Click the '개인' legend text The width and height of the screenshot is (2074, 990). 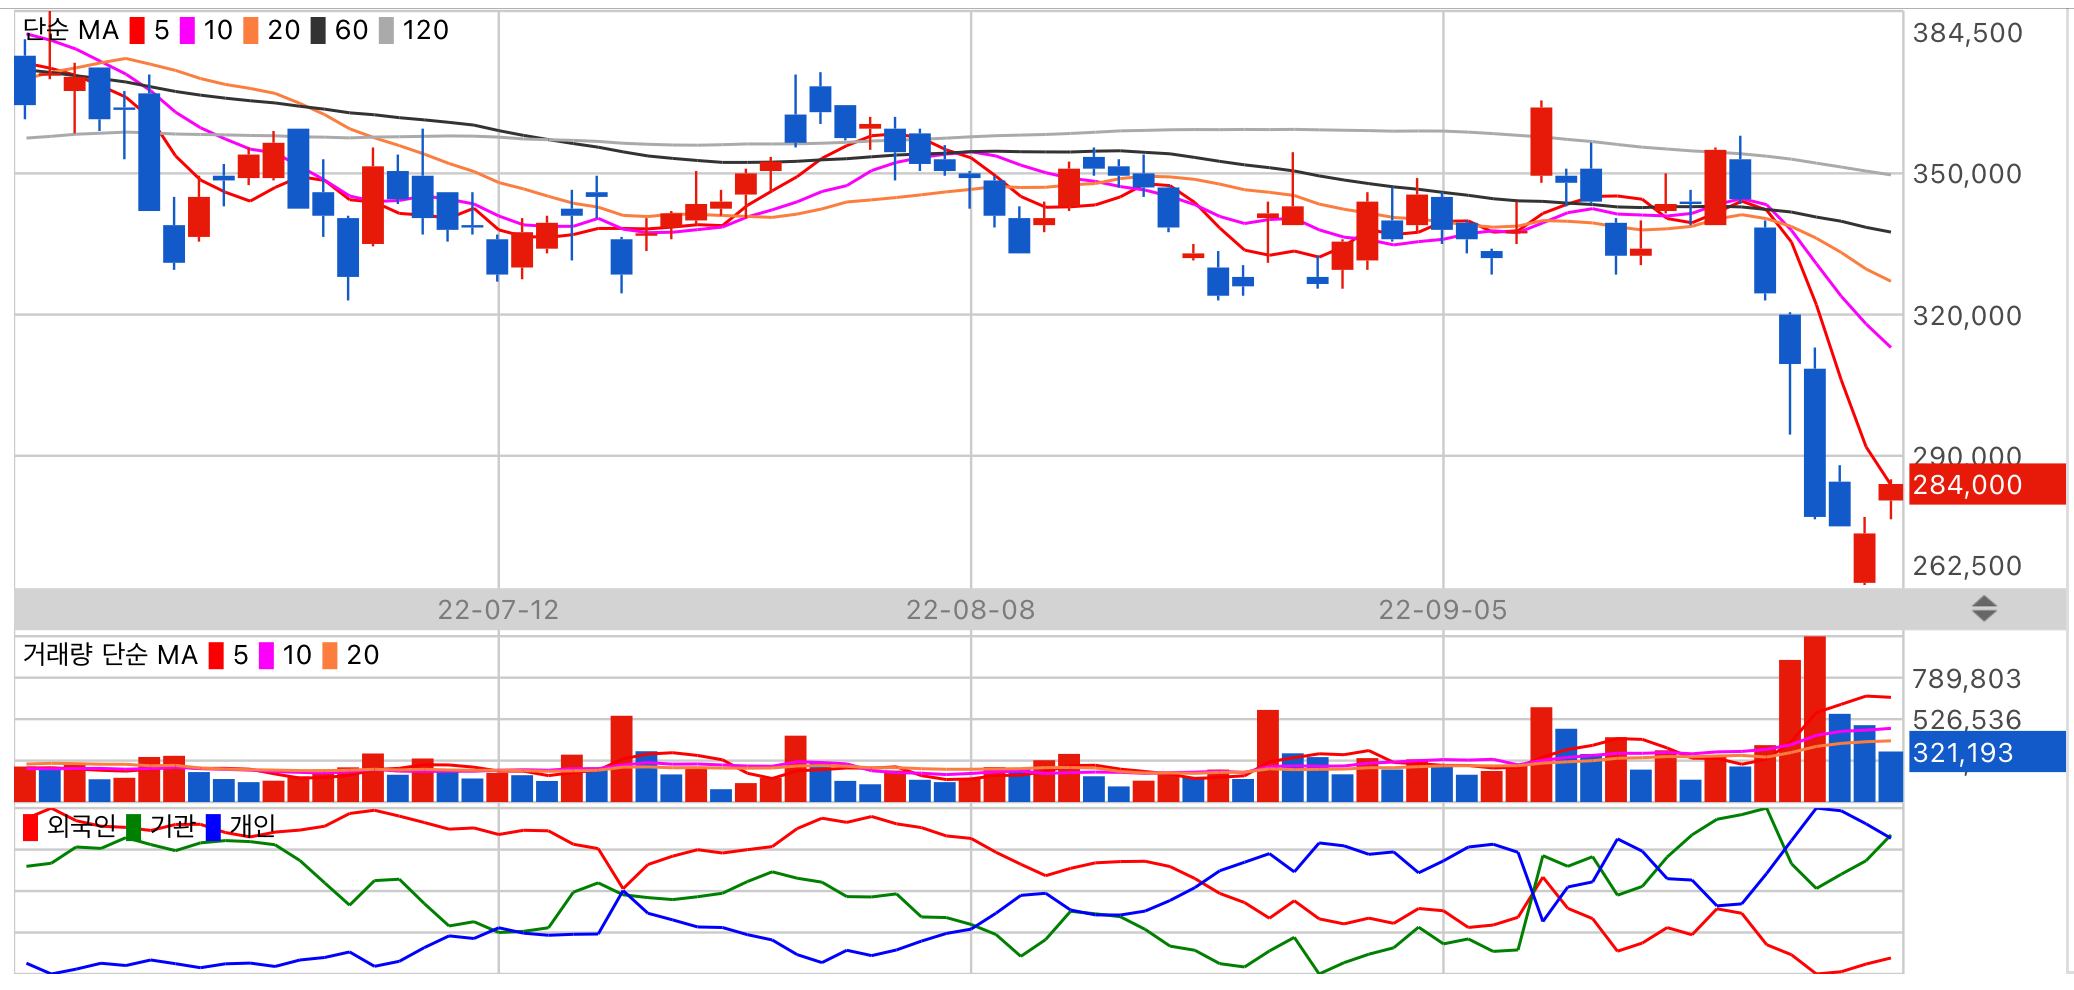pyautogui.click(x=252, y=826)
